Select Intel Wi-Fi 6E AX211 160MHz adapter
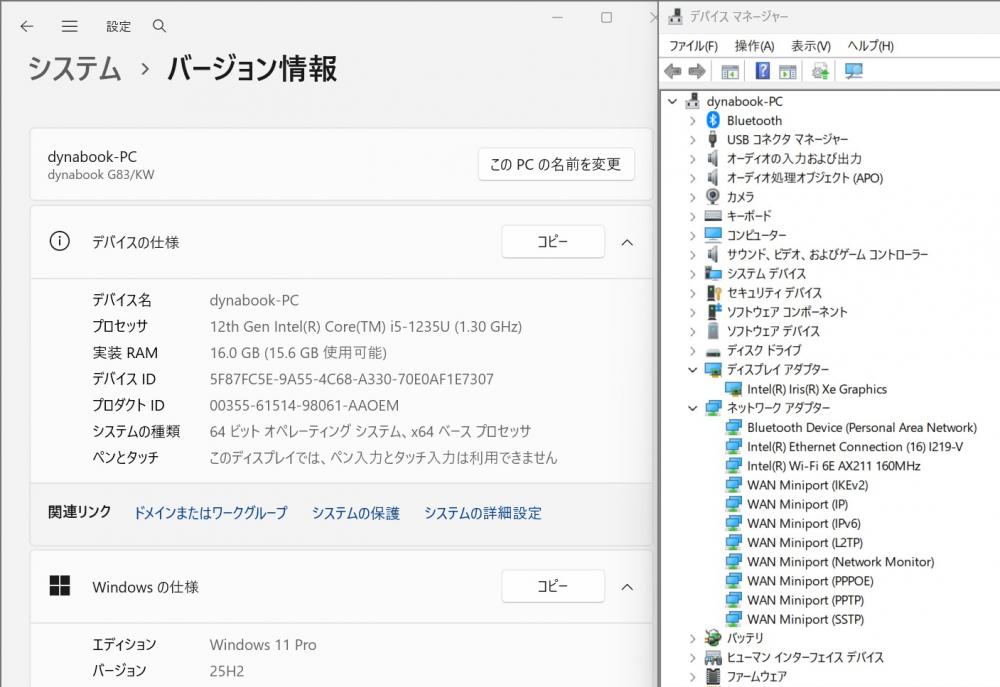This screenshot has height=687, width=1000. pyautogui.click(x=834, y=466)
